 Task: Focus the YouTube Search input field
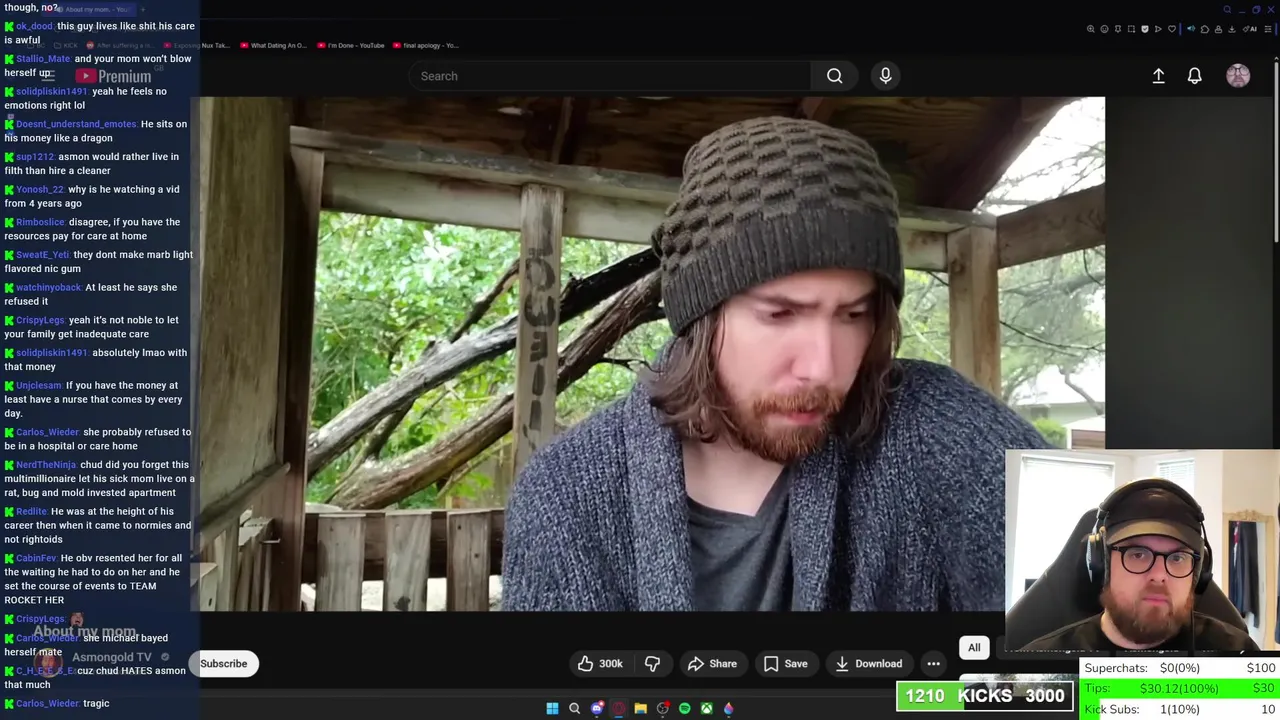[610, 76]
